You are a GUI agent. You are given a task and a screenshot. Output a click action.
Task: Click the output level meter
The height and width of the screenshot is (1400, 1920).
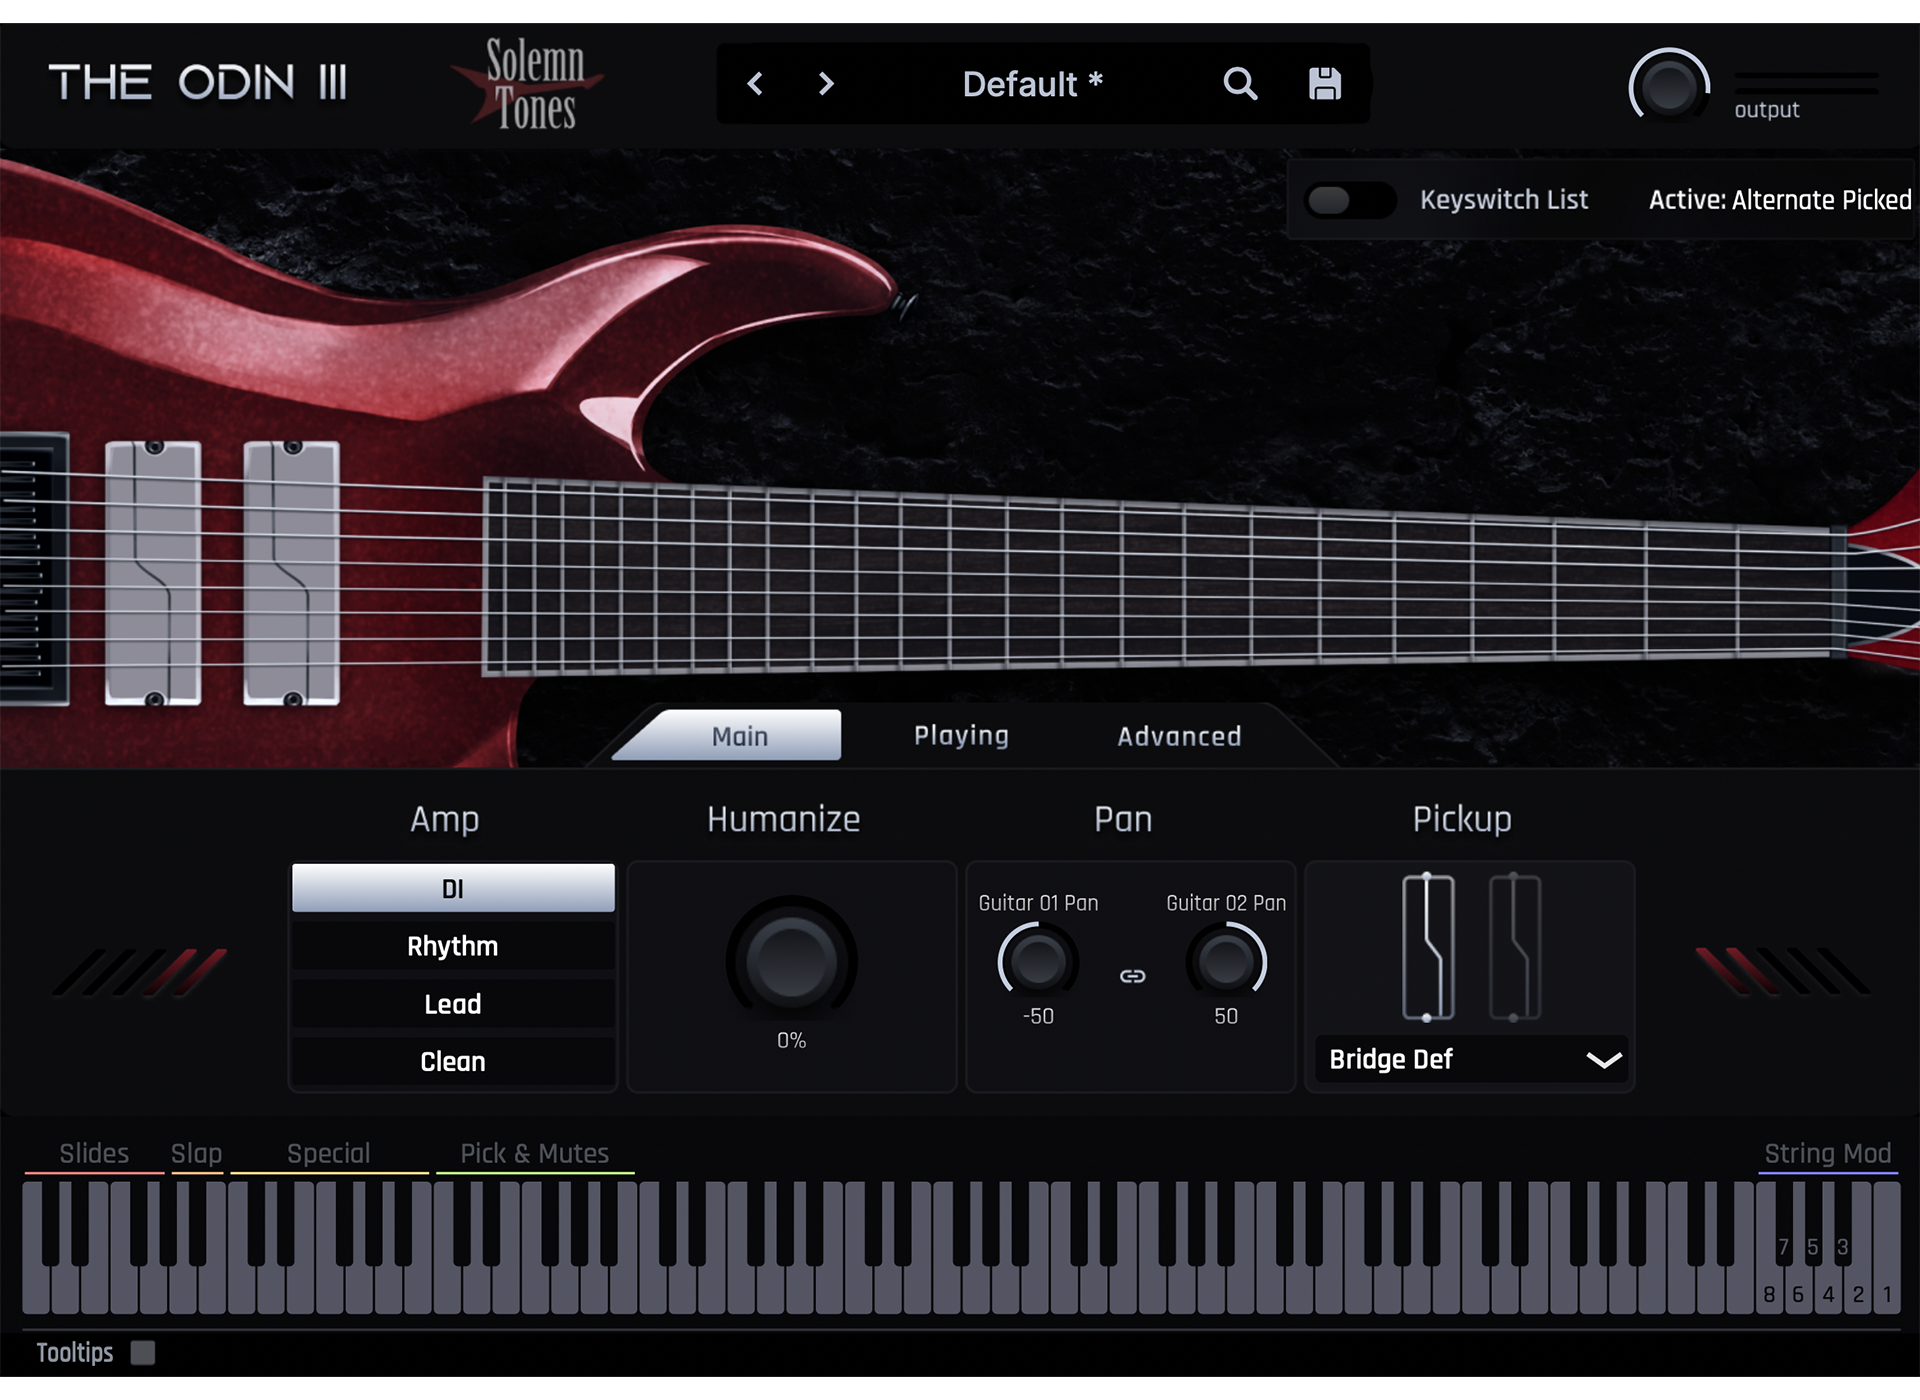pos(1806,83)
